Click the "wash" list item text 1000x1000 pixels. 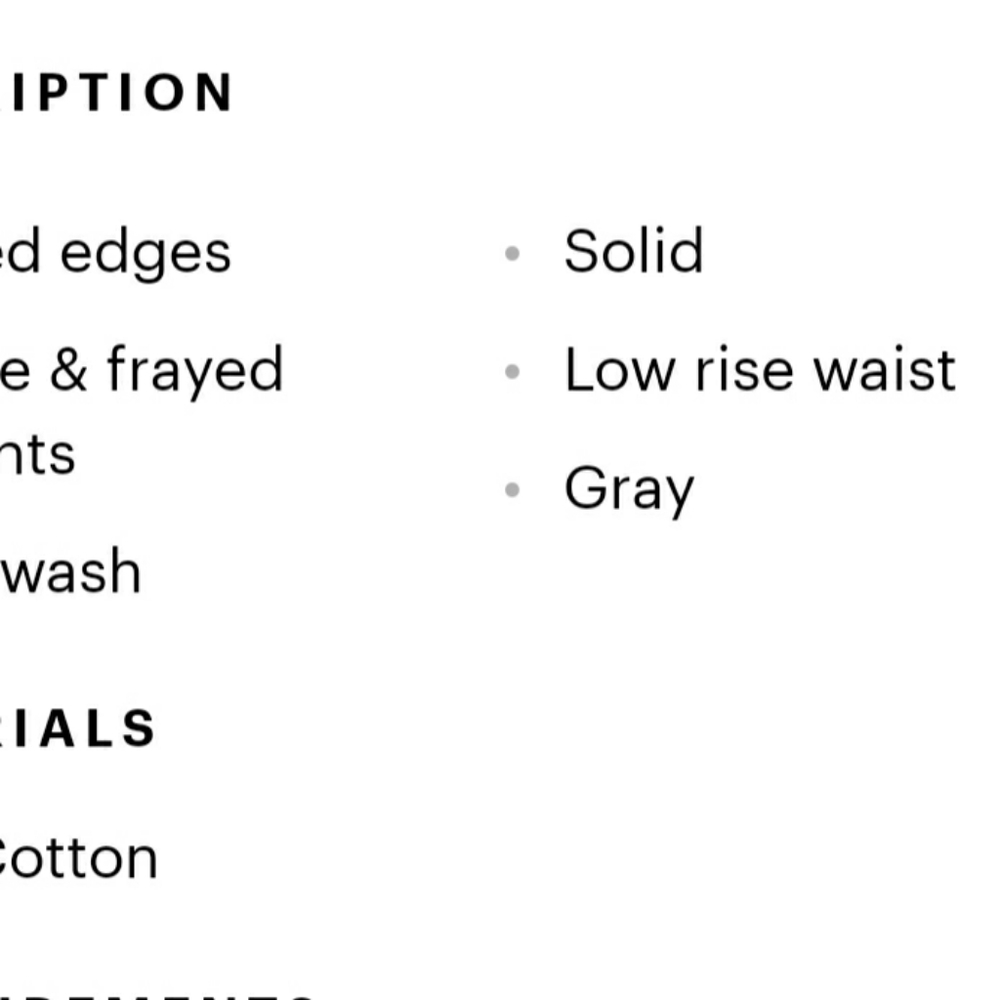coord(70,573)
